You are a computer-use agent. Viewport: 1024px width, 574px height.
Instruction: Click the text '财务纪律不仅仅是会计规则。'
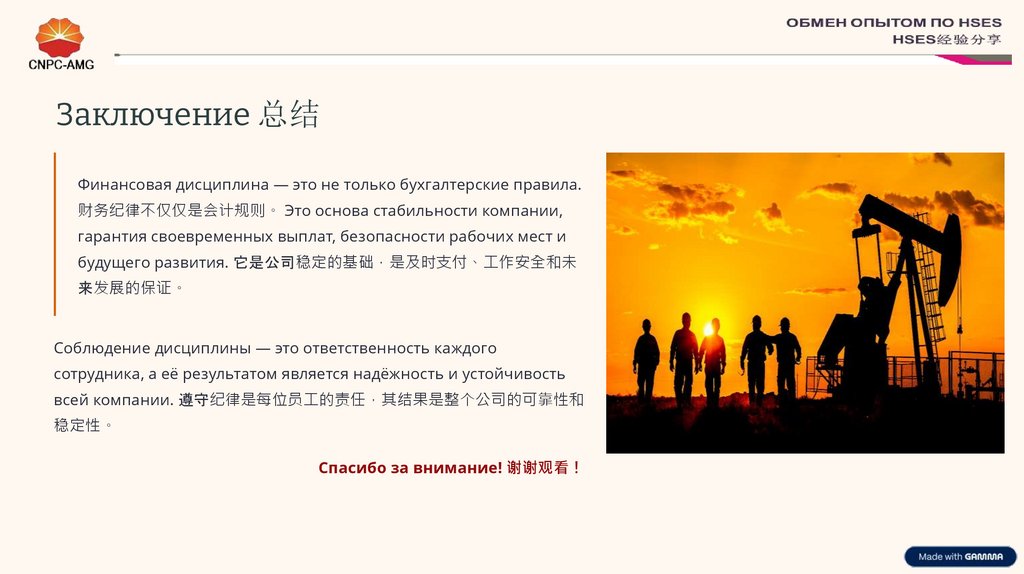(x=178, y=210)
